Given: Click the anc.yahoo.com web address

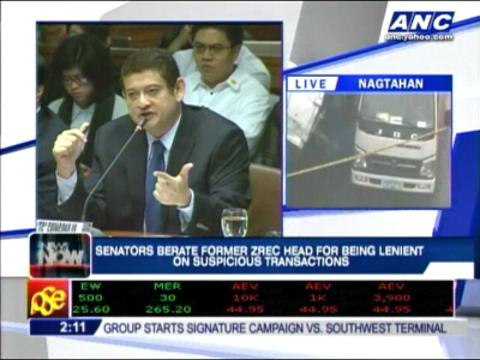Looking at the screenshot, I should coord(419,37).
